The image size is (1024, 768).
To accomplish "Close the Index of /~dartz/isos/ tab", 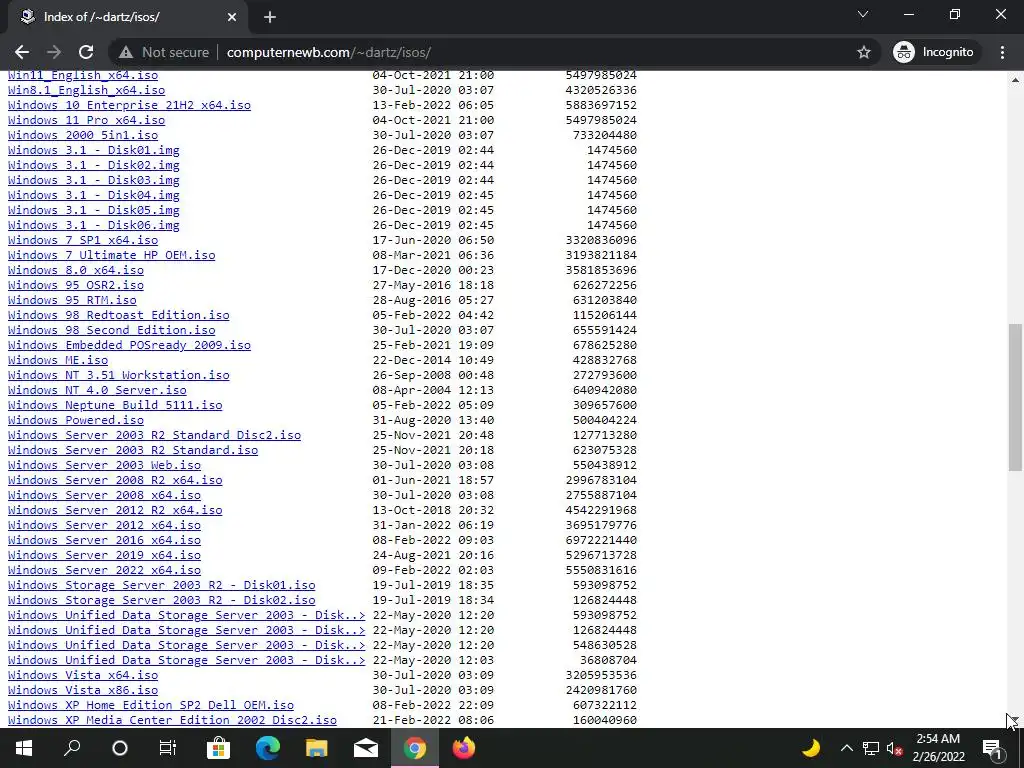I will click(x=232, y=17).
